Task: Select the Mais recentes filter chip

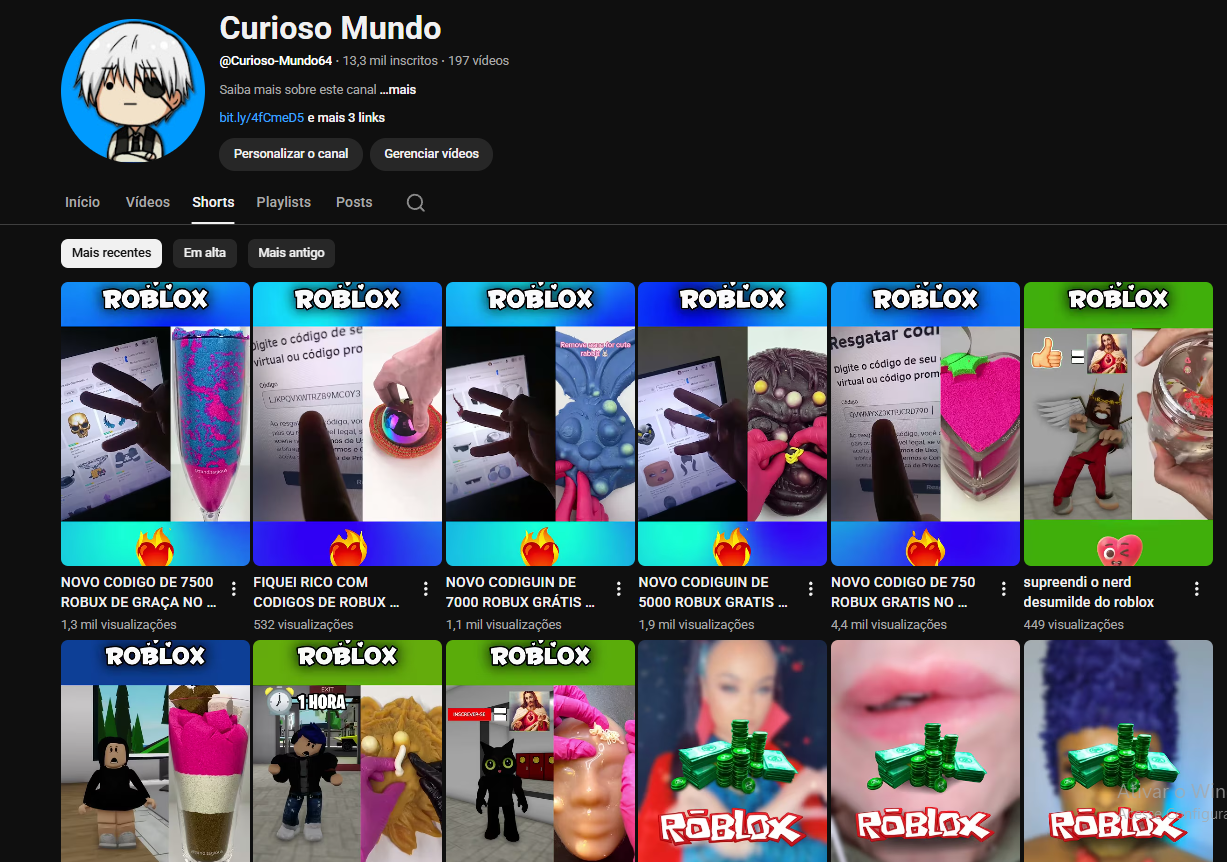Action: pos(112,253)
